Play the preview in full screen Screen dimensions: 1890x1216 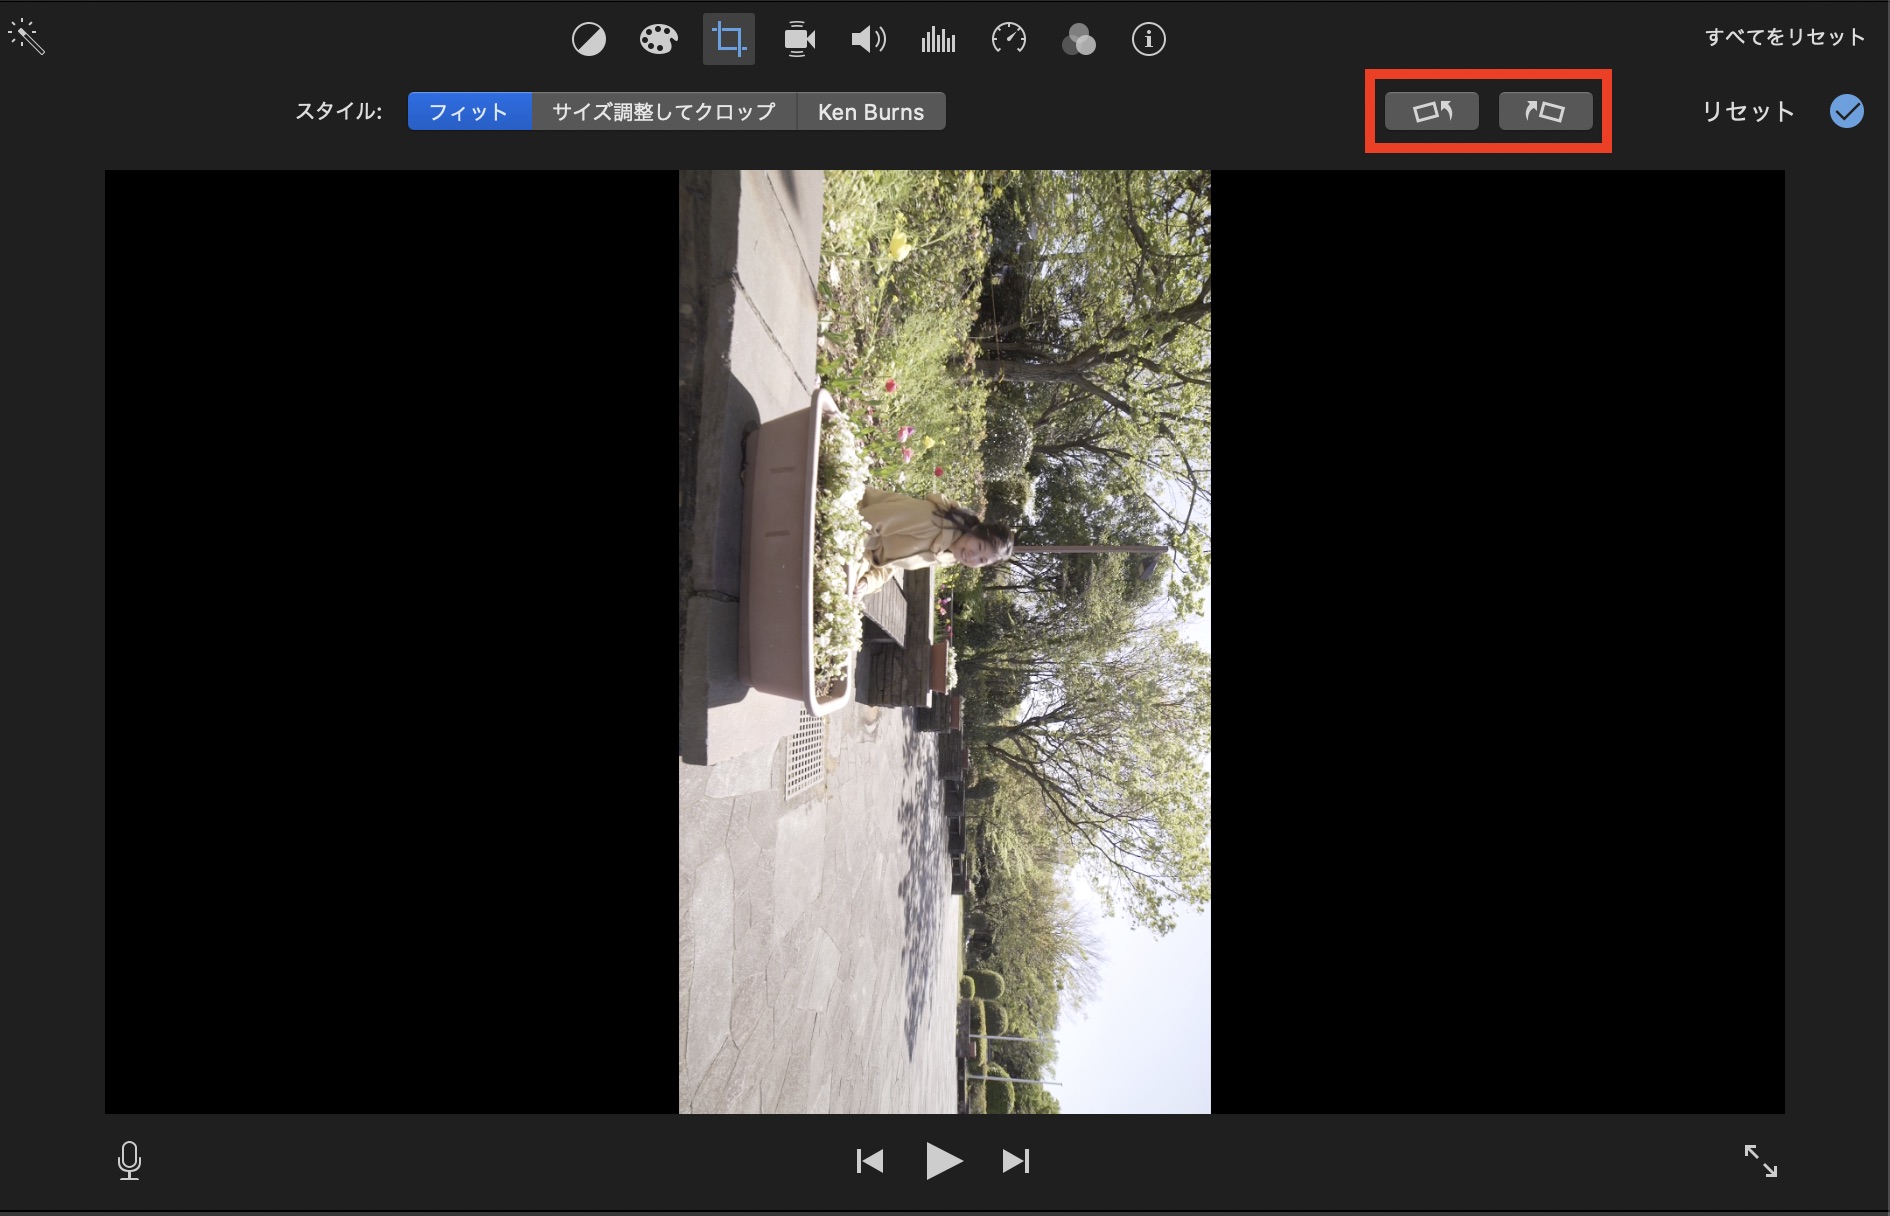[x=1761, y=1161]
